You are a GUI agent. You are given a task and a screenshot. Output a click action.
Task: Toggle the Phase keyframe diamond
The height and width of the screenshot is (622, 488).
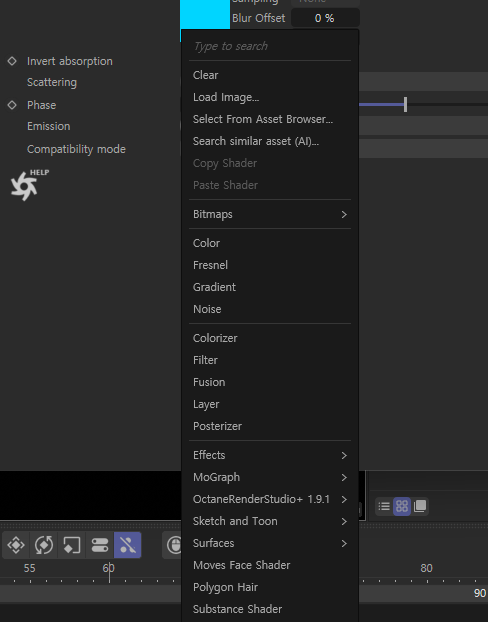pos(12,105)
